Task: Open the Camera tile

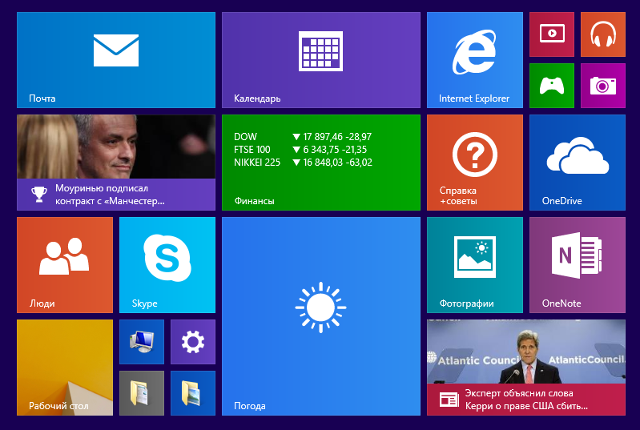Action: pyautogui.click(x=603, y=86)
